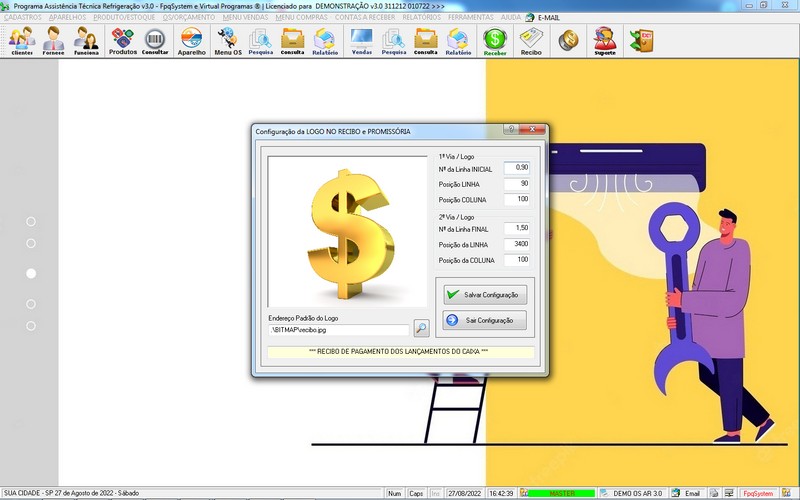Screen dimensions: 800x500
Task: Click the Email status bar button
Action: [x=687, y=493]
